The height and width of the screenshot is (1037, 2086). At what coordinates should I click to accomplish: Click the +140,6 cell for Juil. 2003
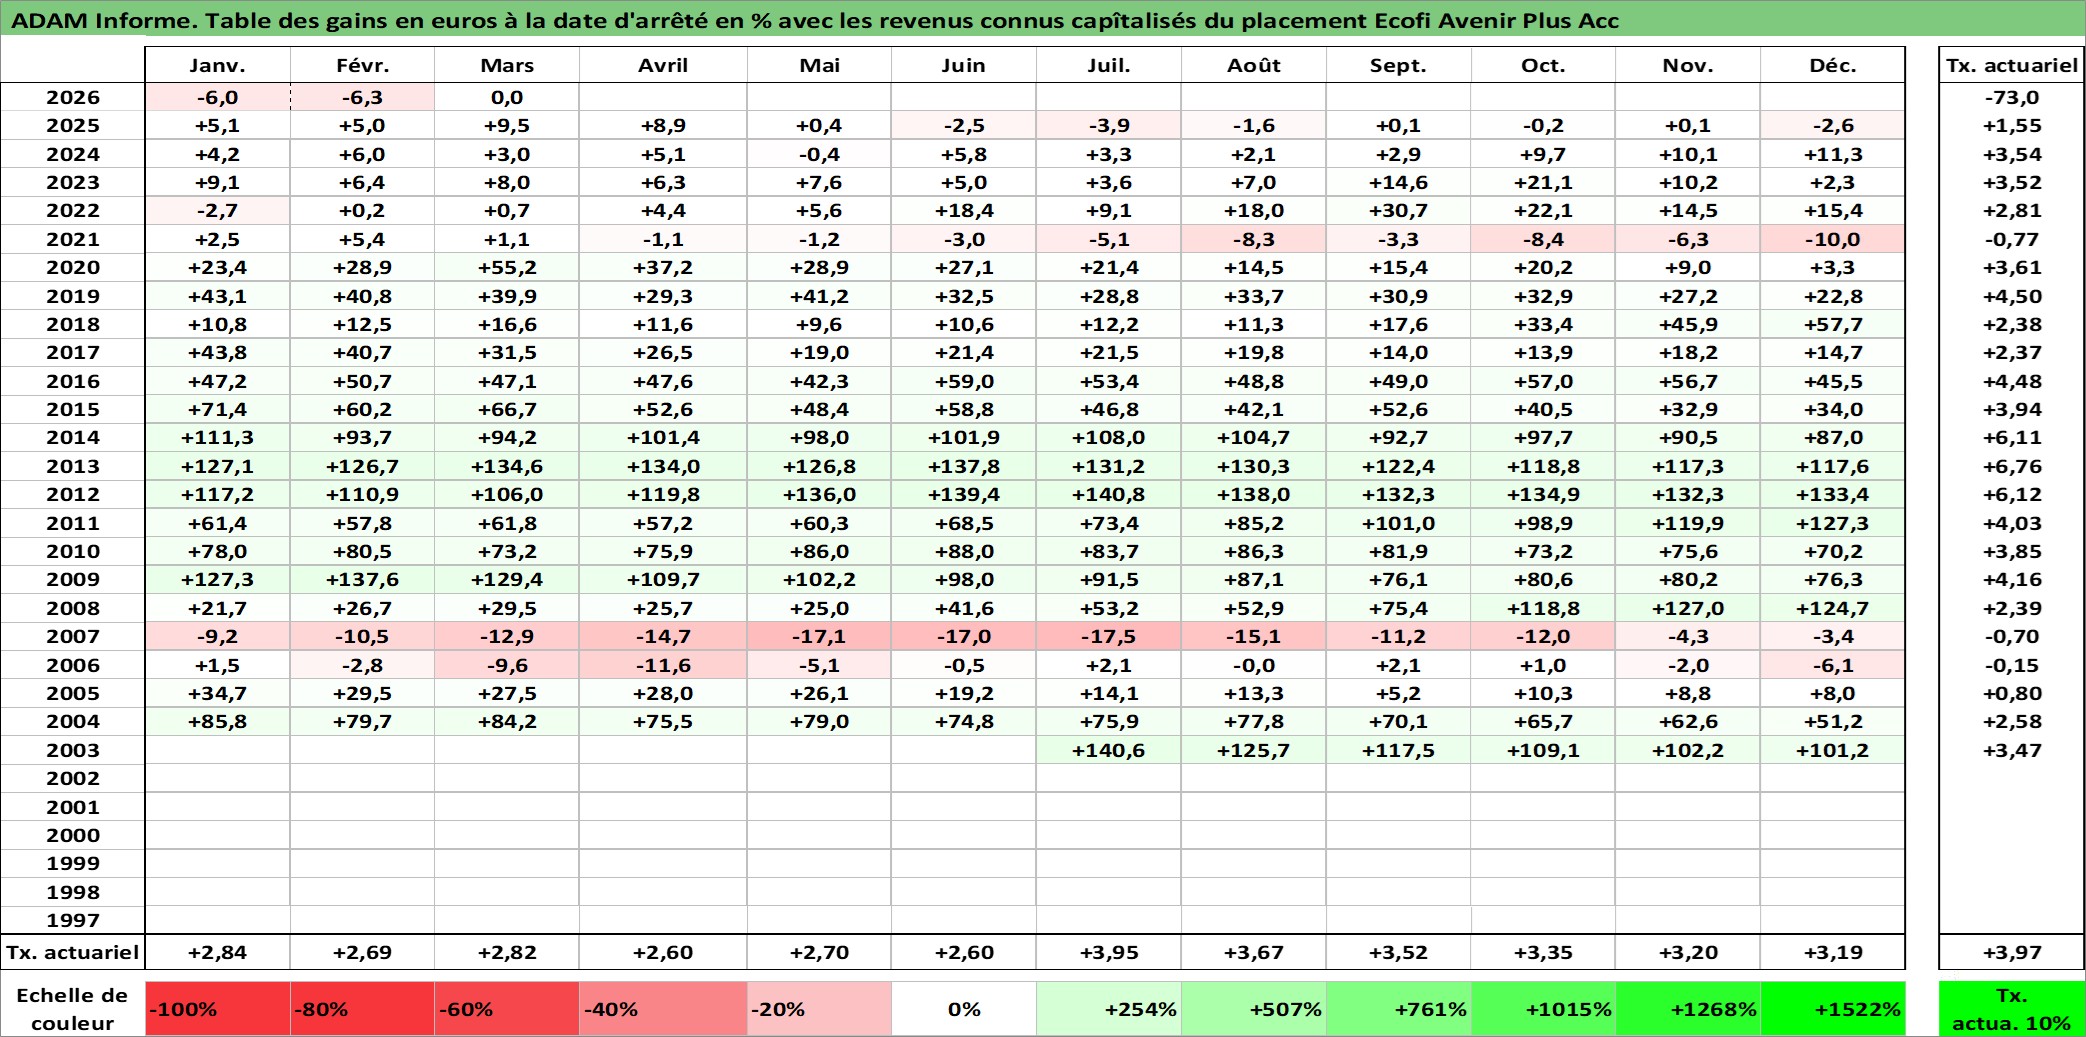pyautogui.click(x=1109, y=750)
